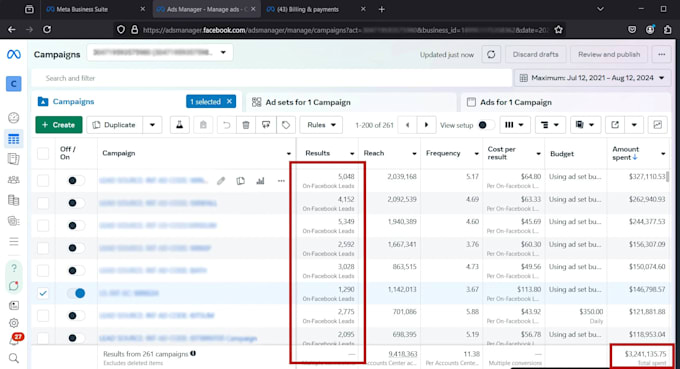
Task: Open the ad account selector dropdown
Action: coord(160,52)
